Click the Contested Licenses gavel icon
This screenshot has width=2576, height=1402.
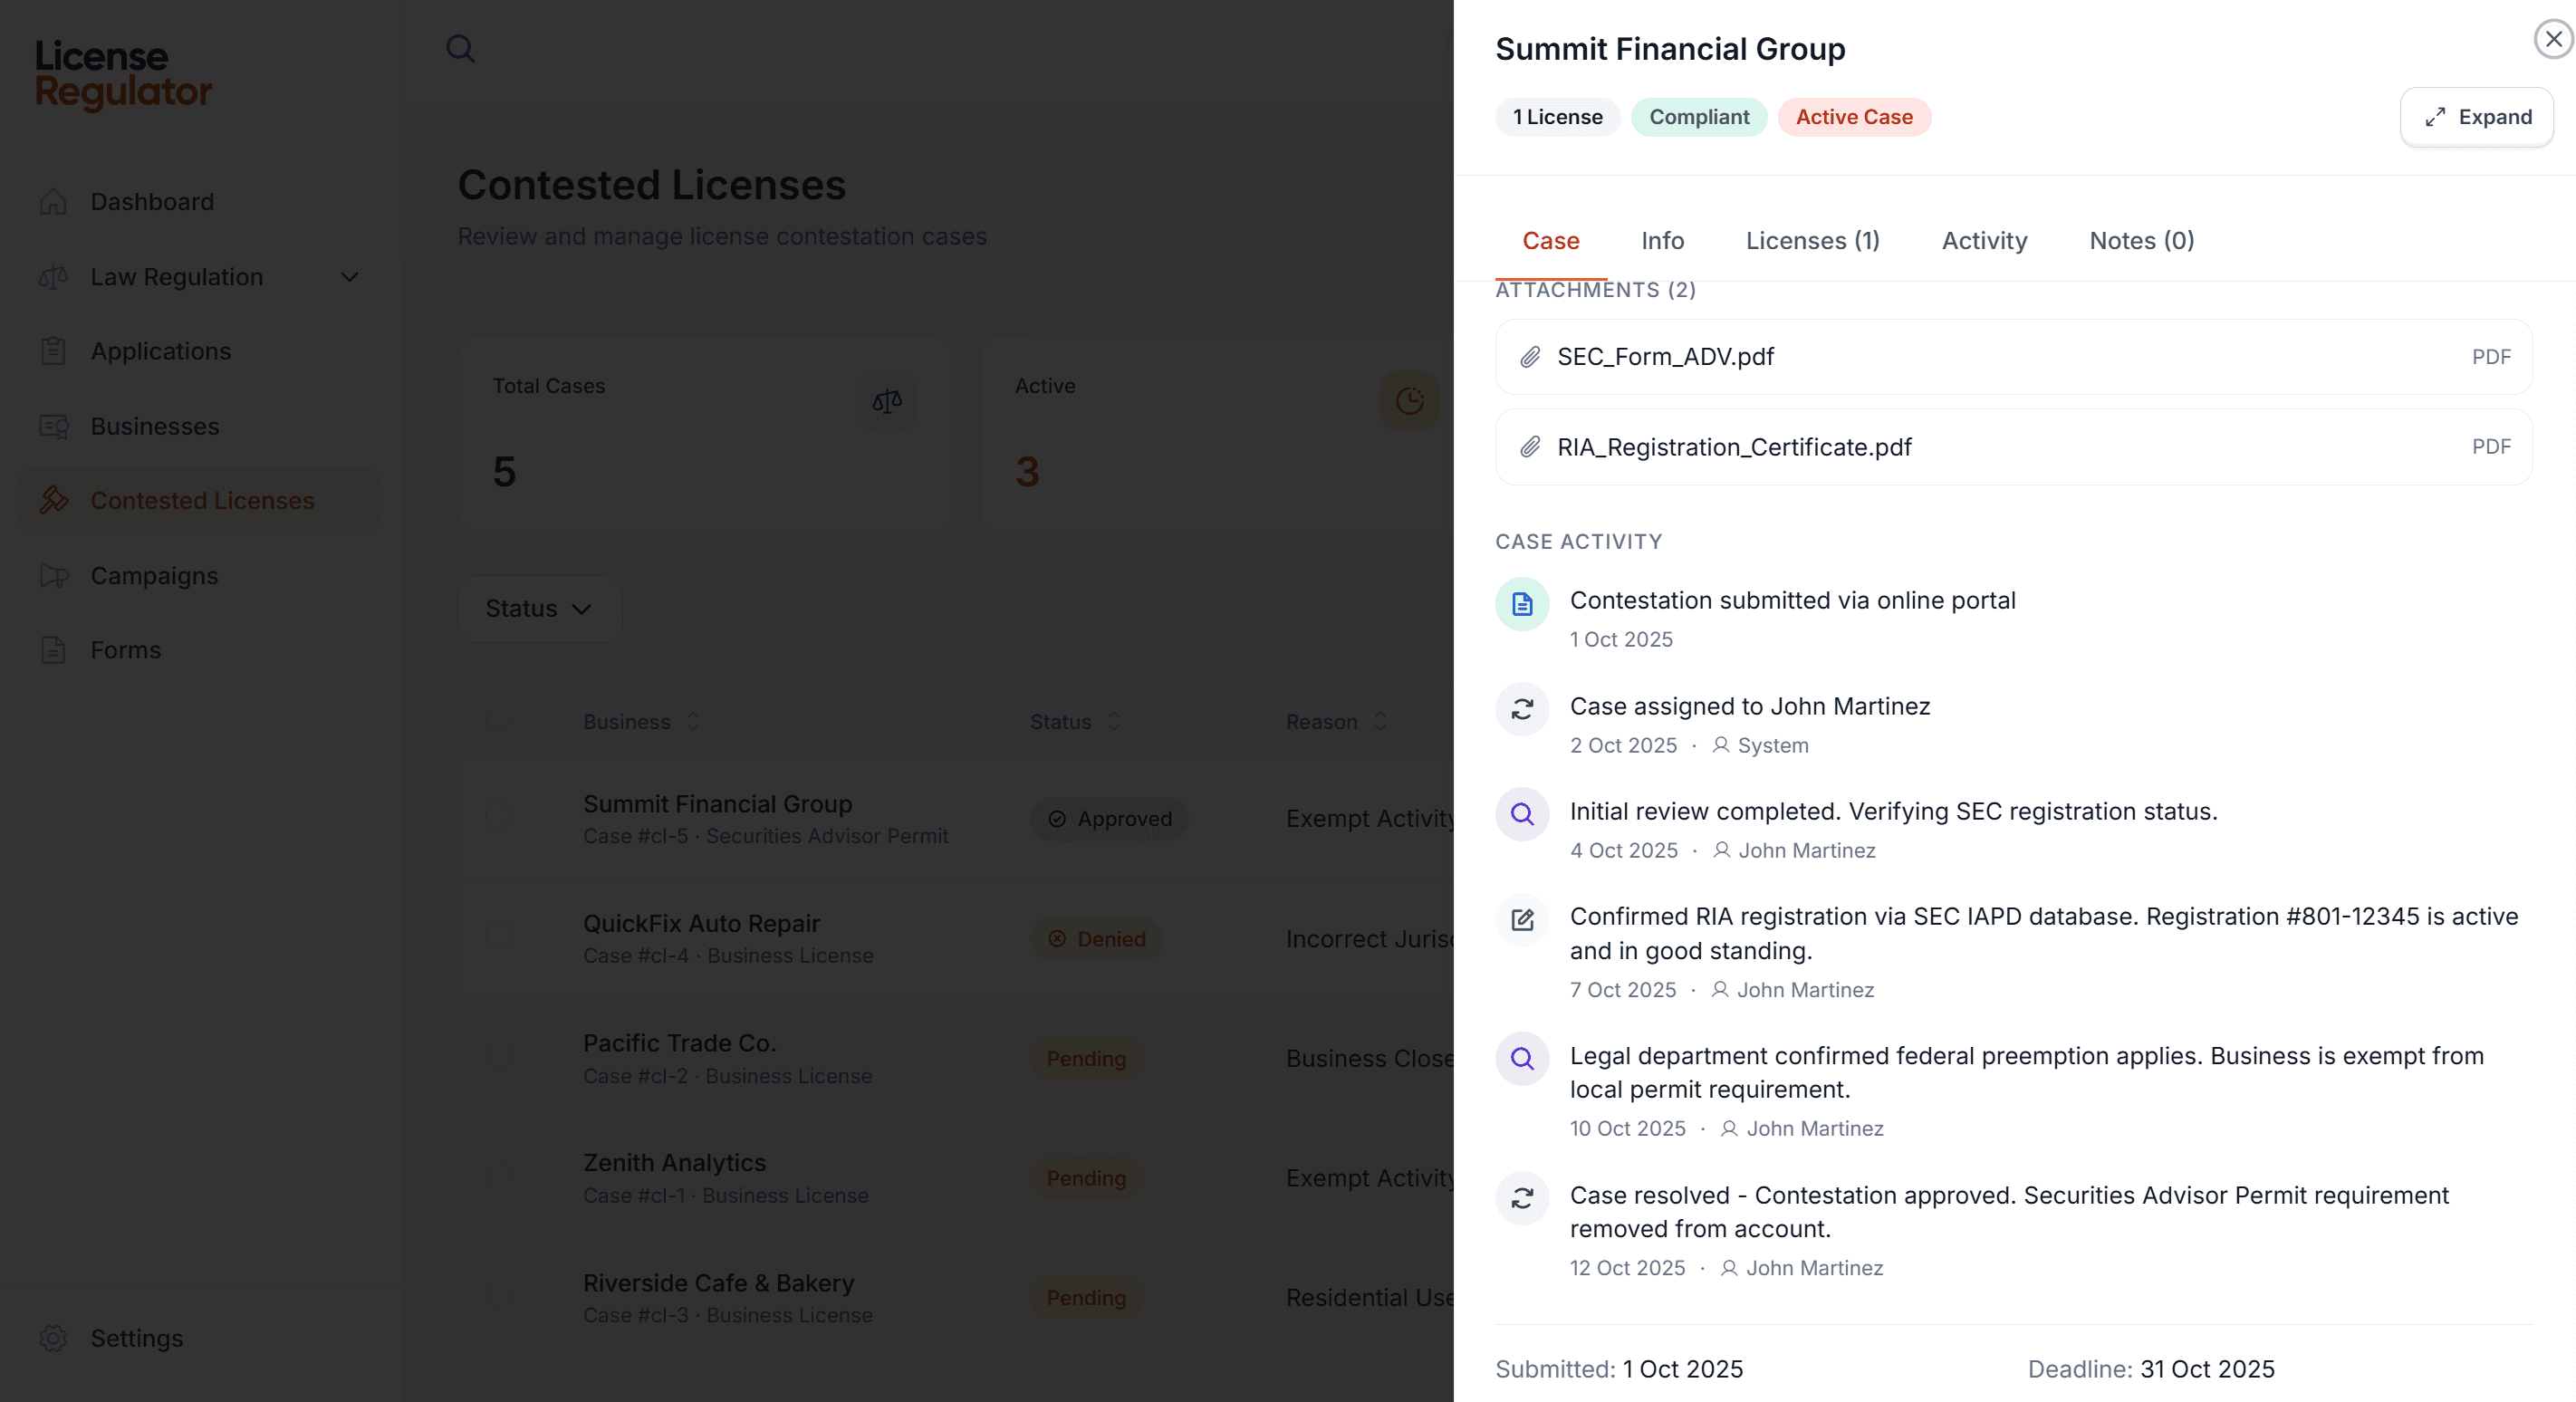pyautogui.click(x=53, y=500)
